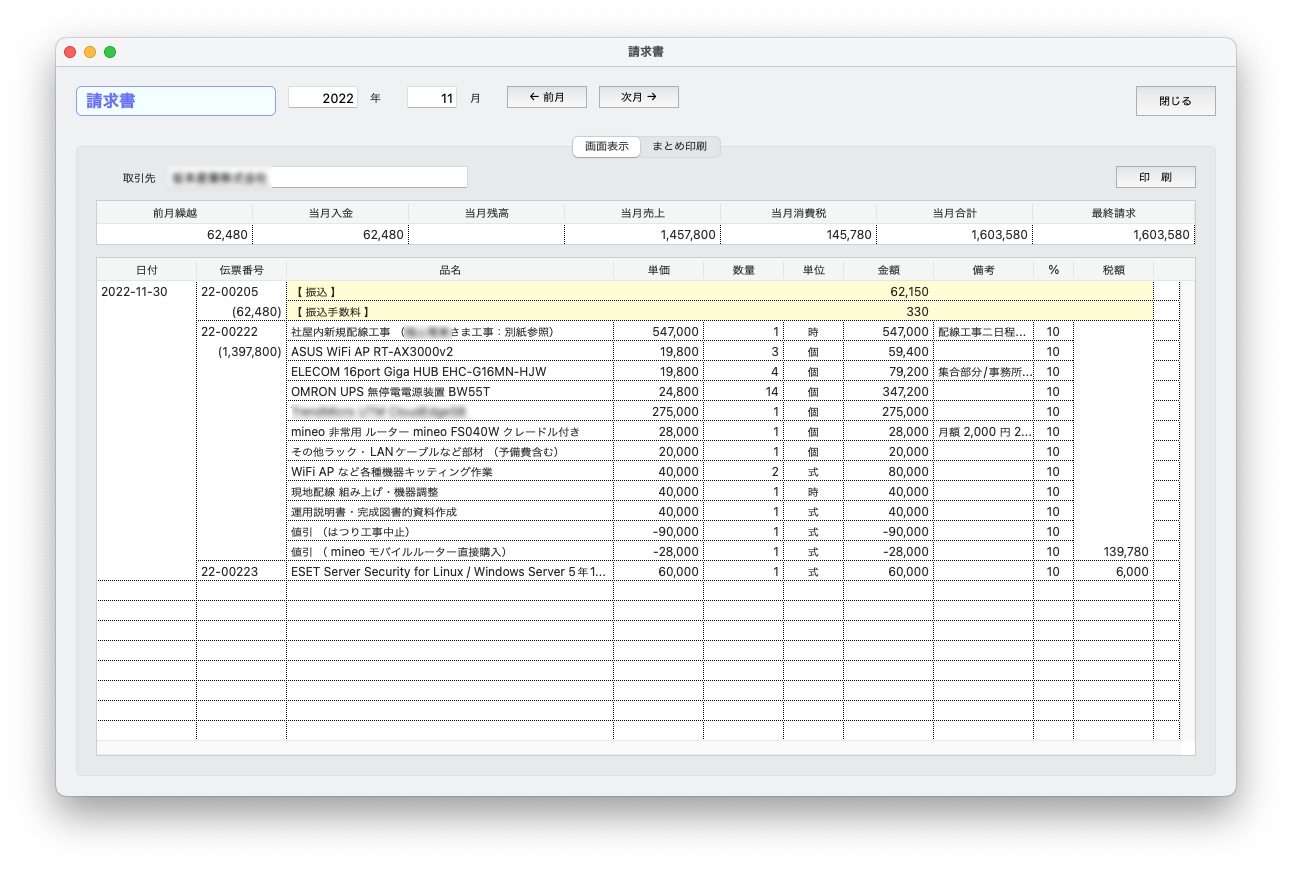Click the 次月 → (next month) button
The width and height of the screenshot is (1292, 870).
(638, 96)
